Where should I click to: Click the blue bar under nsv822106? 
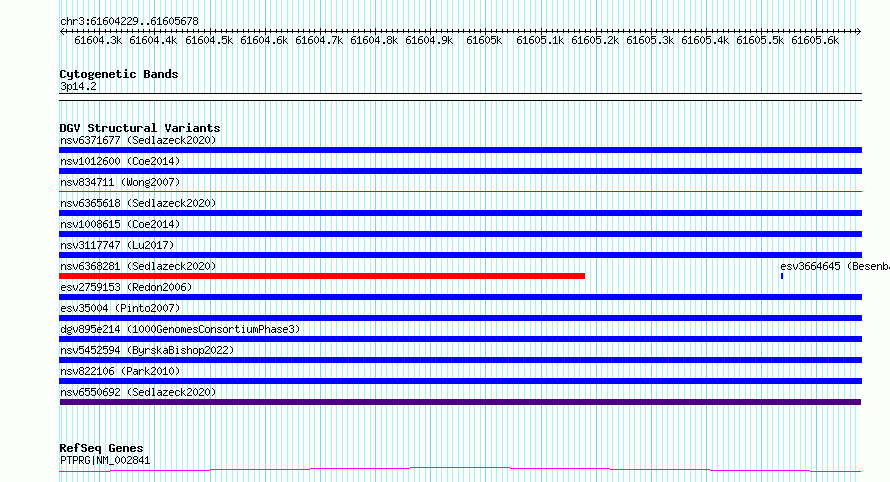click(460, 381)
